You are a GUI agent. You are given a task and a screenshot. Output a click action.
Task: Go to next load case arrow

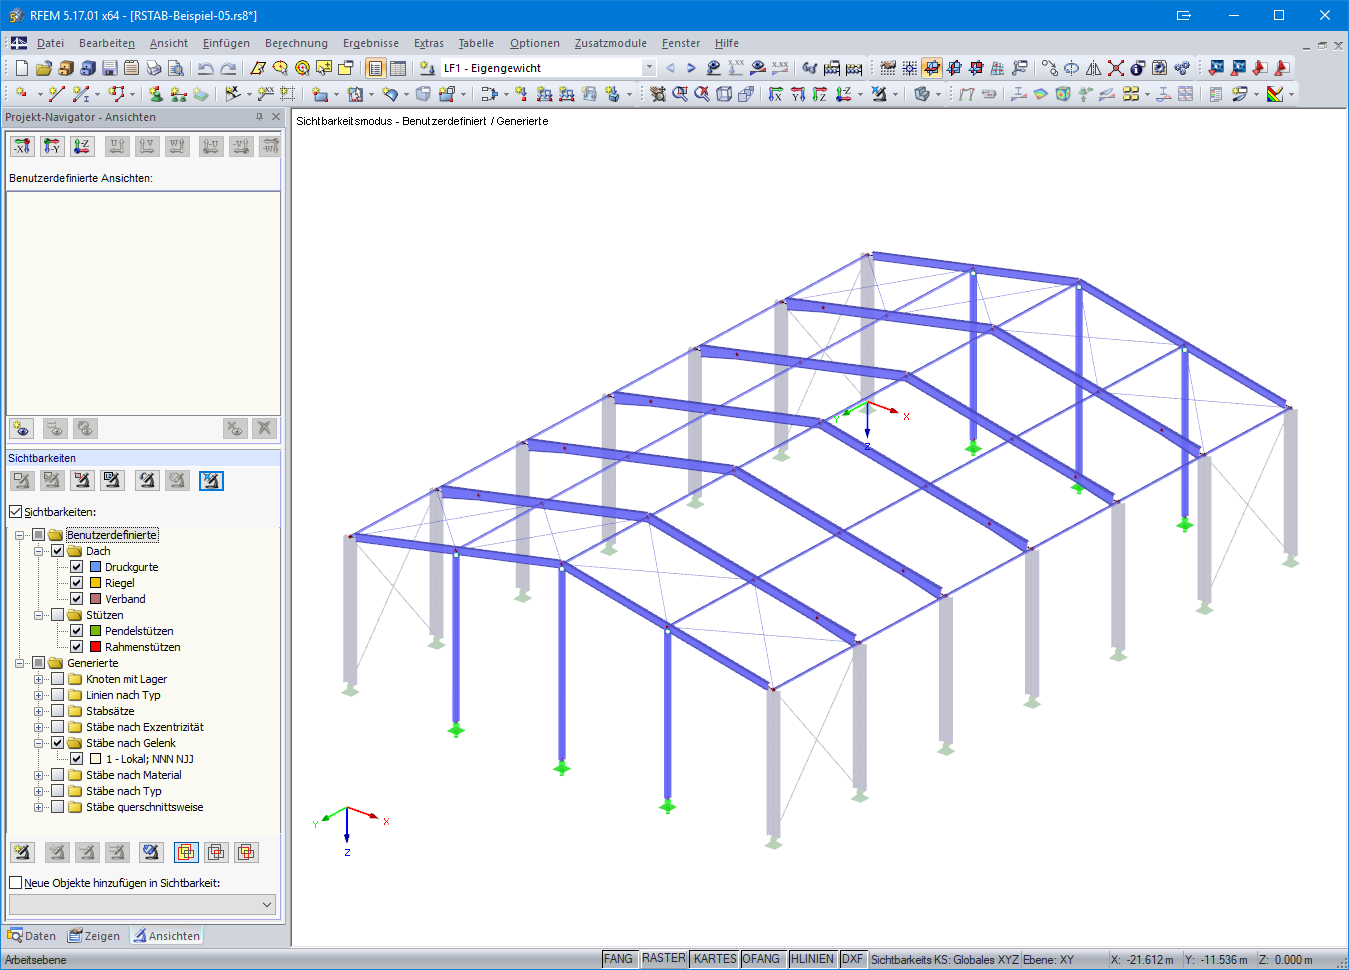(x=691, y=68)
